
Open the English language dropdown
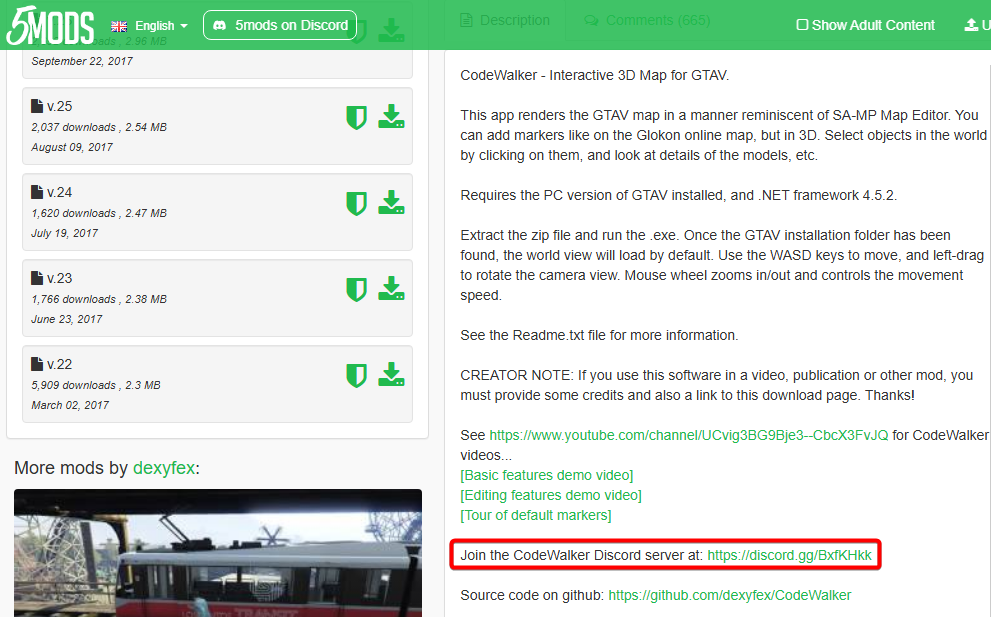(150, 26)
